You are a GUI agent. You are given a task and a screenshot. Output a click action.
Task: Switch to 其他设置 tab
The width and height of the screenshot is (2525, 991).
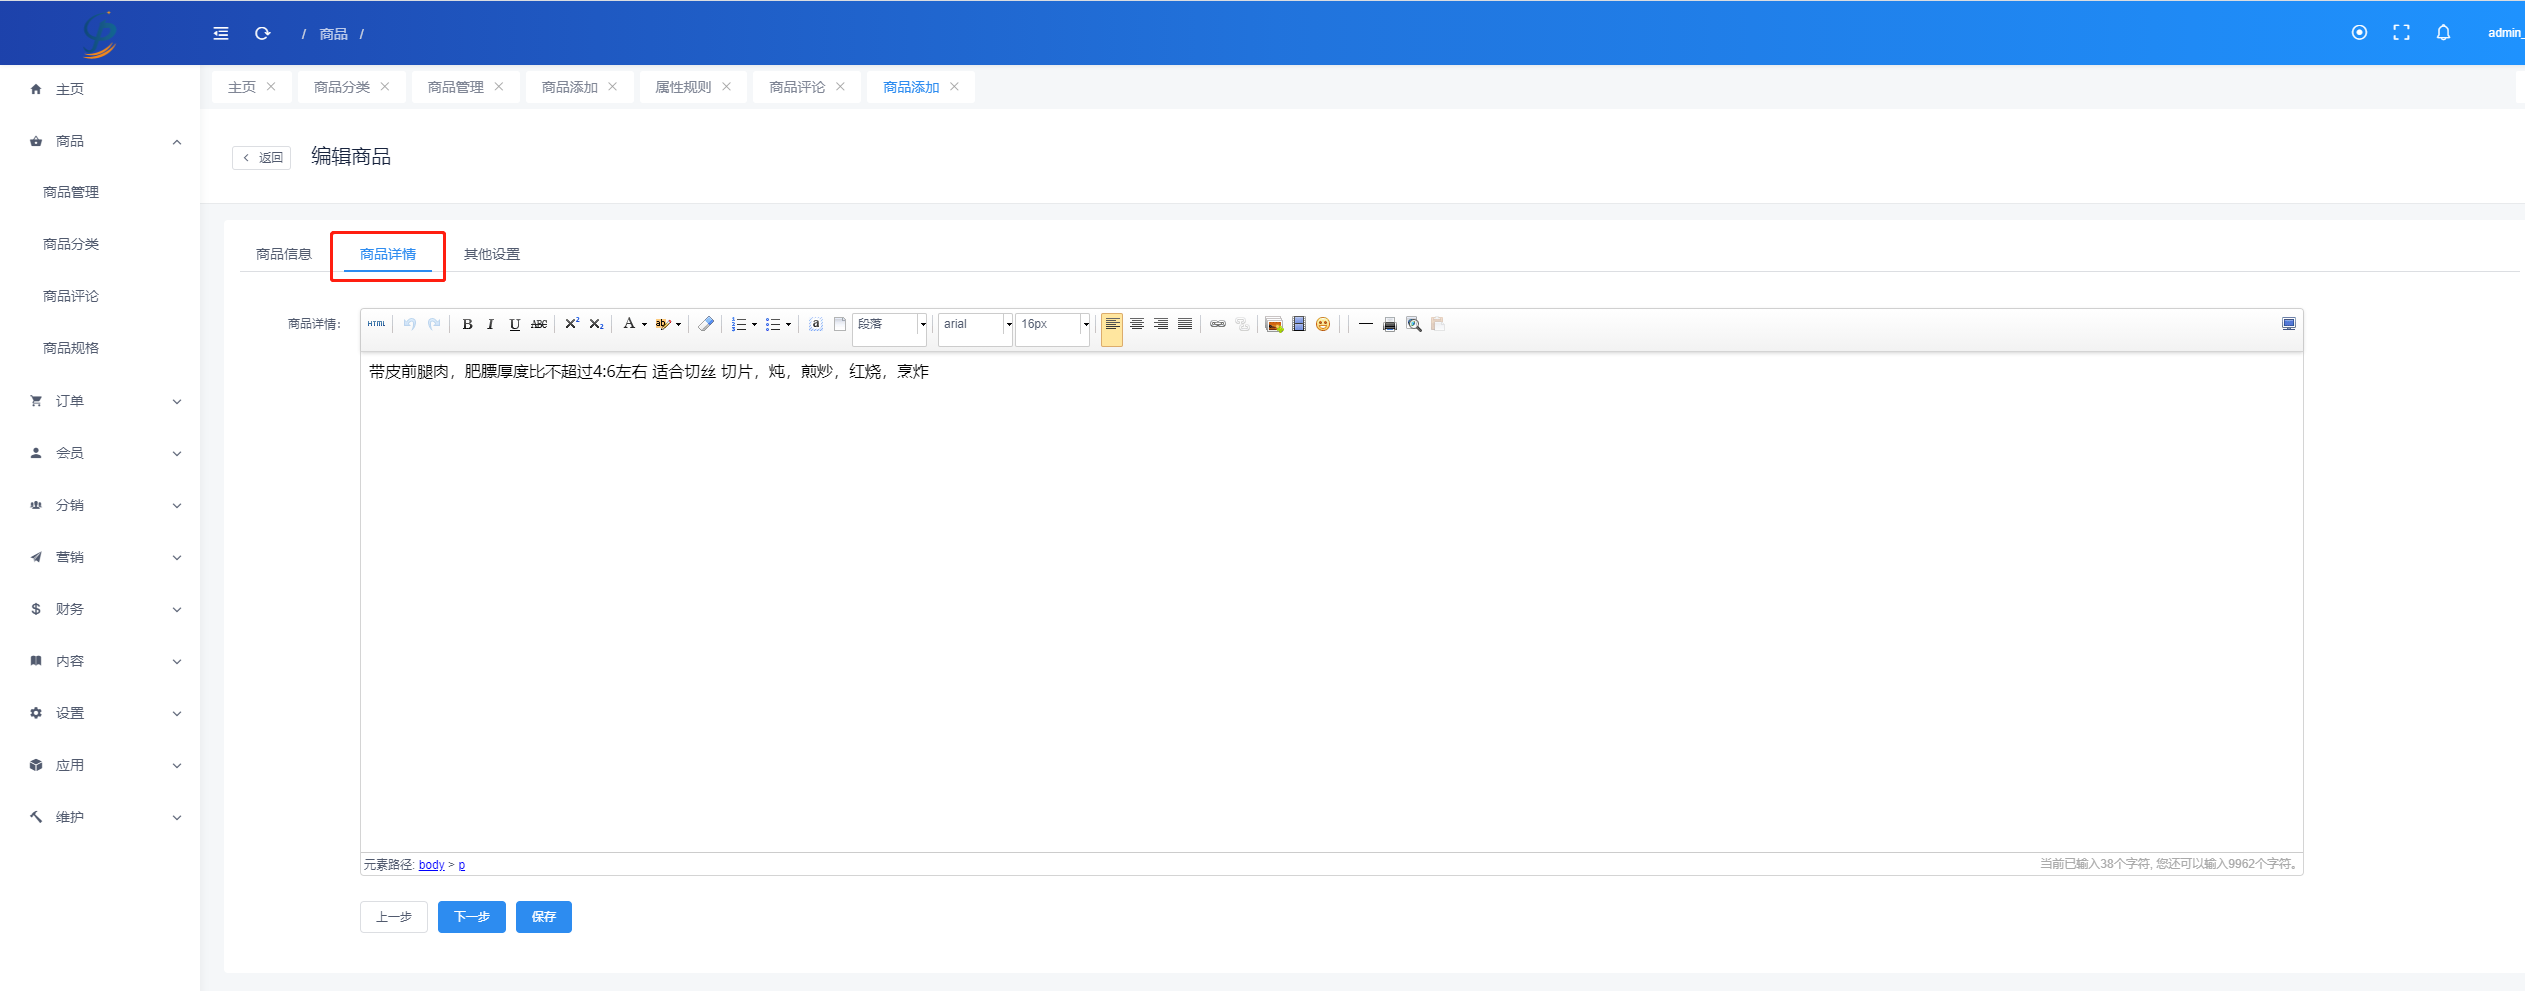point(492,254)
